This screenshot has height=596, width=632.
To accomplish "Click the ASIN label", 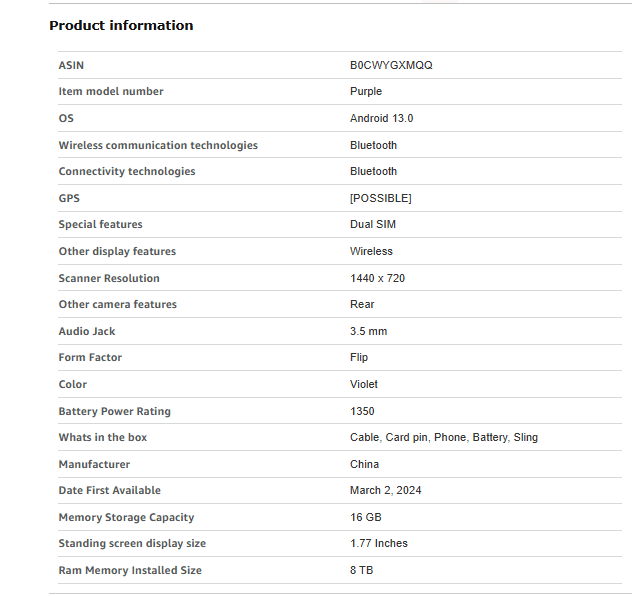I will point(71,65).
